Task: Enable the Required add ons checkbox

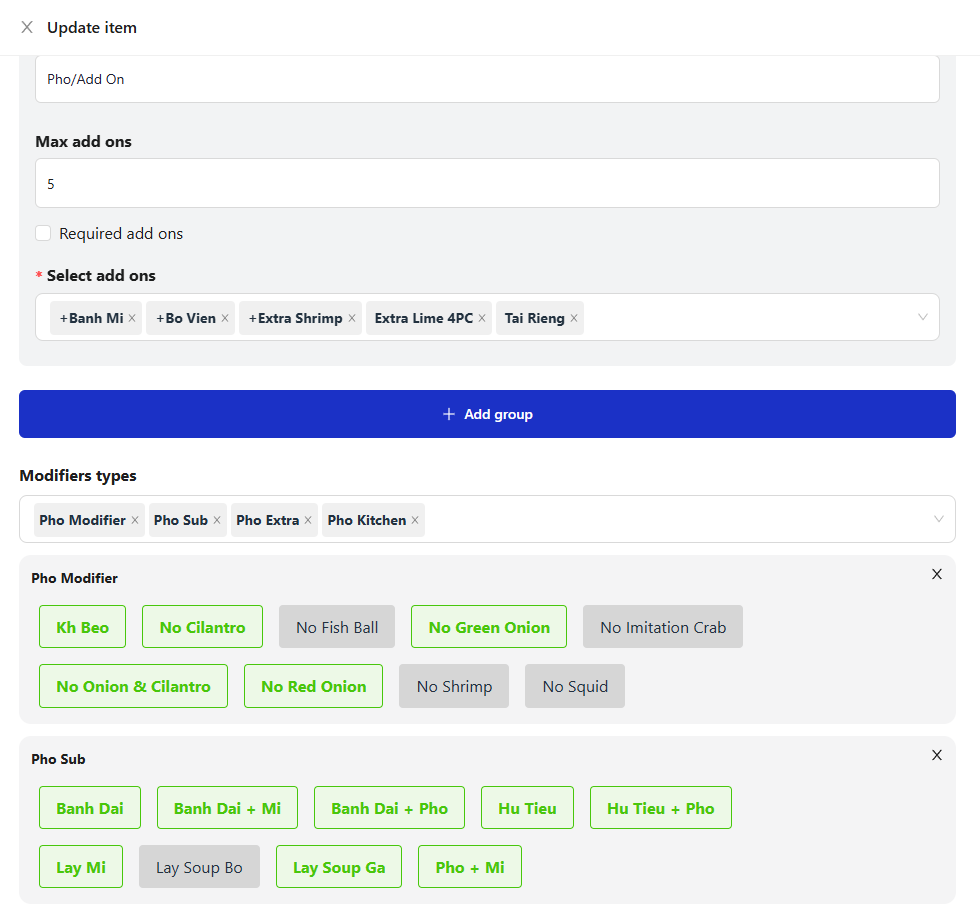Action: tap(43, 232)
